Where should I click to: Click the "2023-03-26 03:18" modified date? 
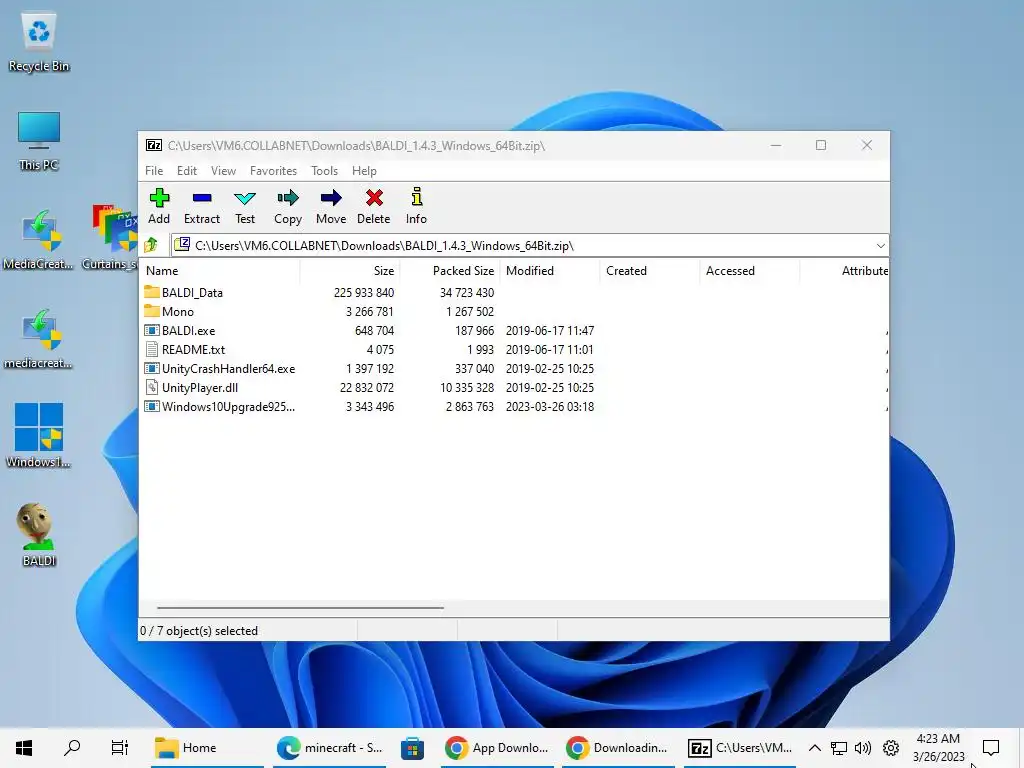coord(550,407)
